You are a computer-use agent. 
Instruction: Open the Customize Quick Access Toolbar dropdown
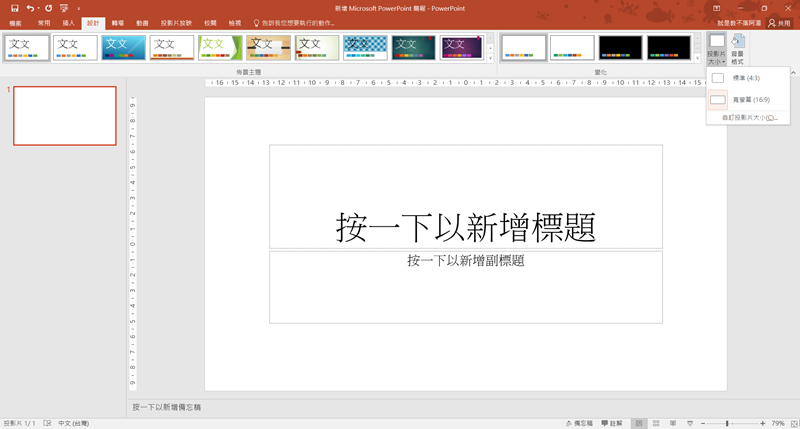[x=78, y=8]
